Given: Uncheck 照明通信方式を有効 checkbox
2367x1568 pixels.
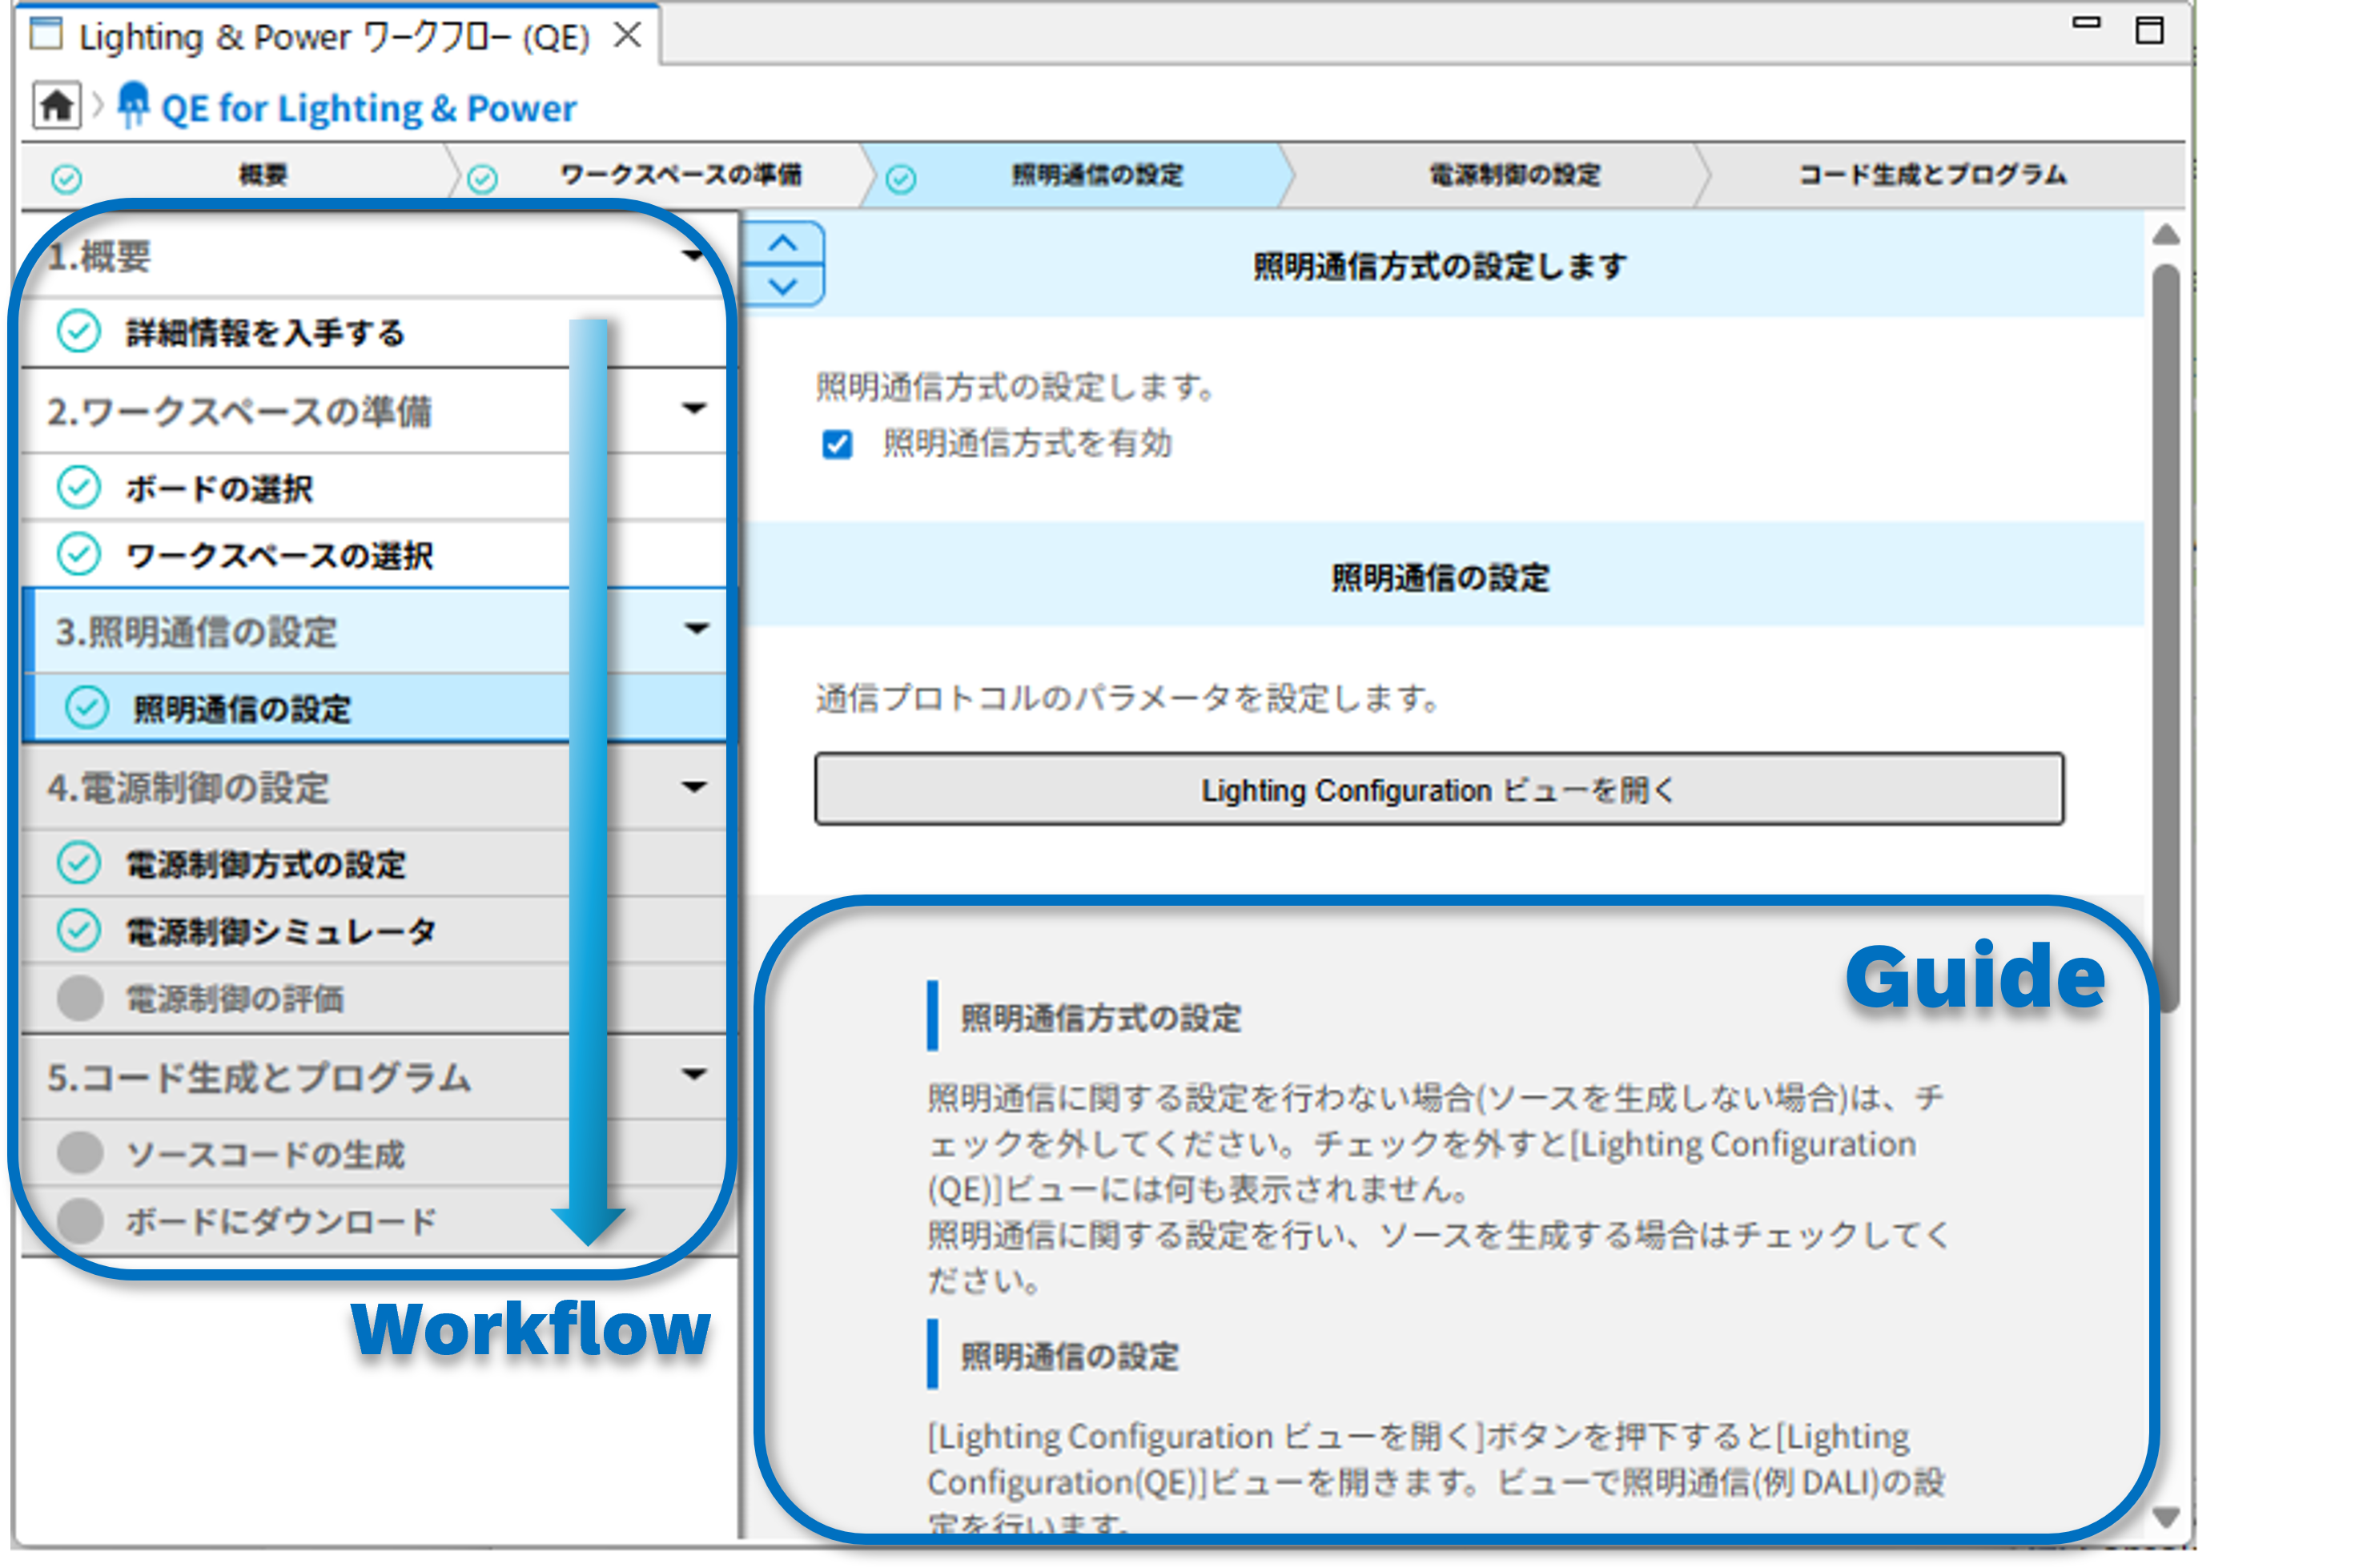Looking at the screenshot, I should click(x=837, y=443).
